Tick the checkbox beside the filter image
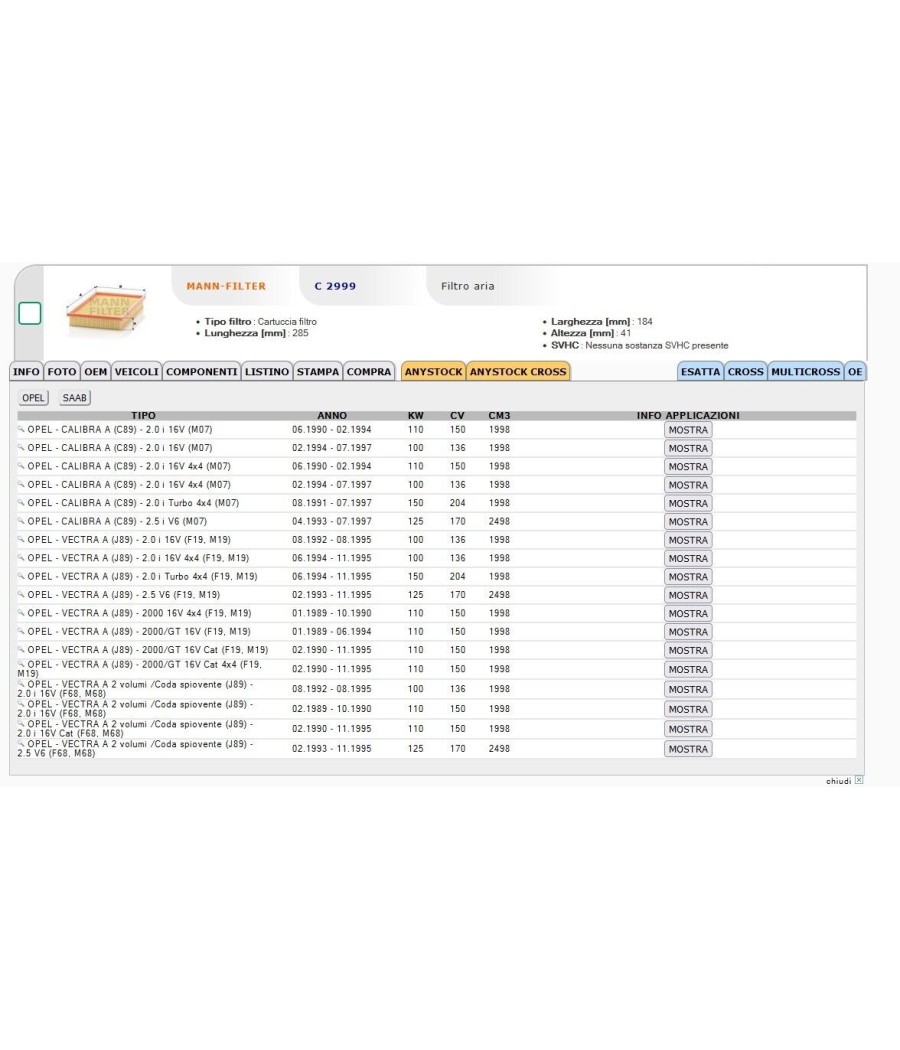This screenshot has width=900, height=1050. pyautogui.click(x=29, y=313)
